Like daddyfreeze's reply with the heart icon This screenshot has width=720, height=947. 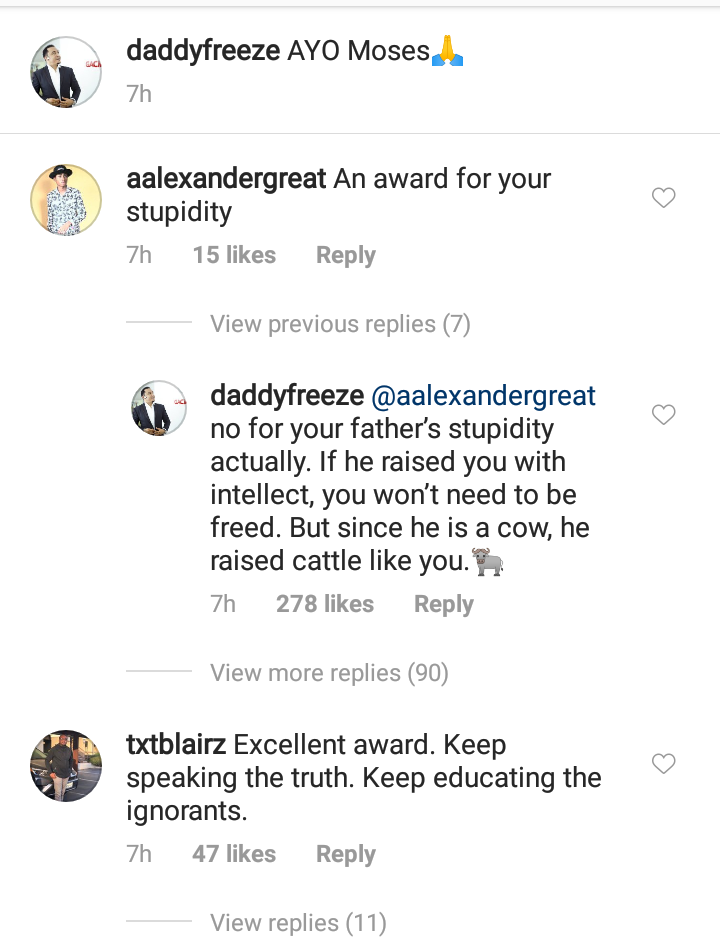[663, 414]
